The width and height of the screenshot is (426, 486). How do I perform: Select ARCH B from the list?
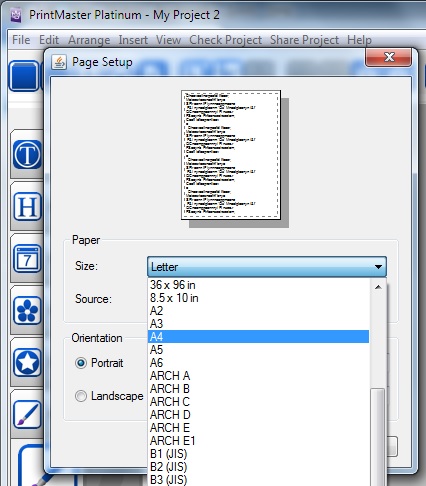click(258, 389)
